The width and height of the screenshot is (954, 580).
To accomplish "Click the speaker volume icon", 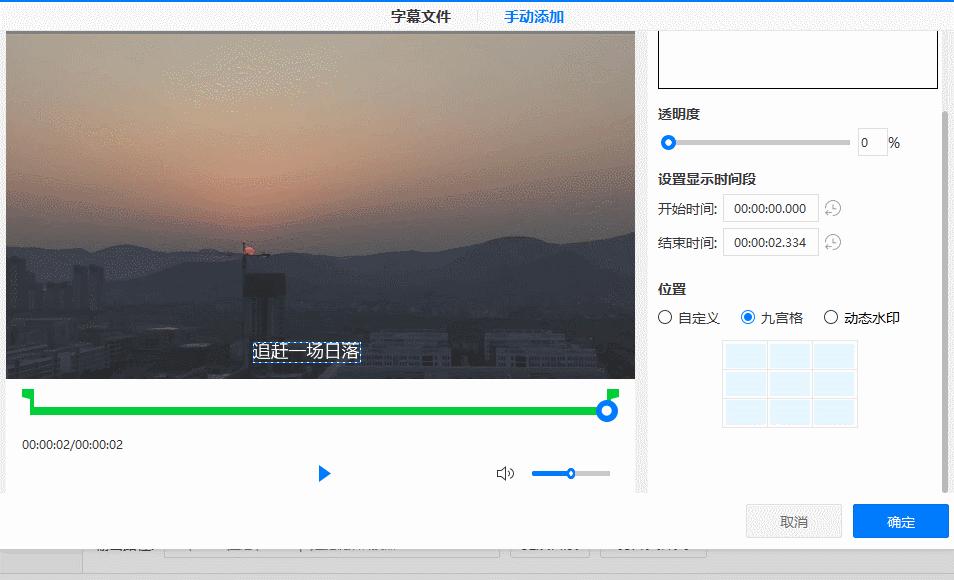I will [x=505, y=473].
